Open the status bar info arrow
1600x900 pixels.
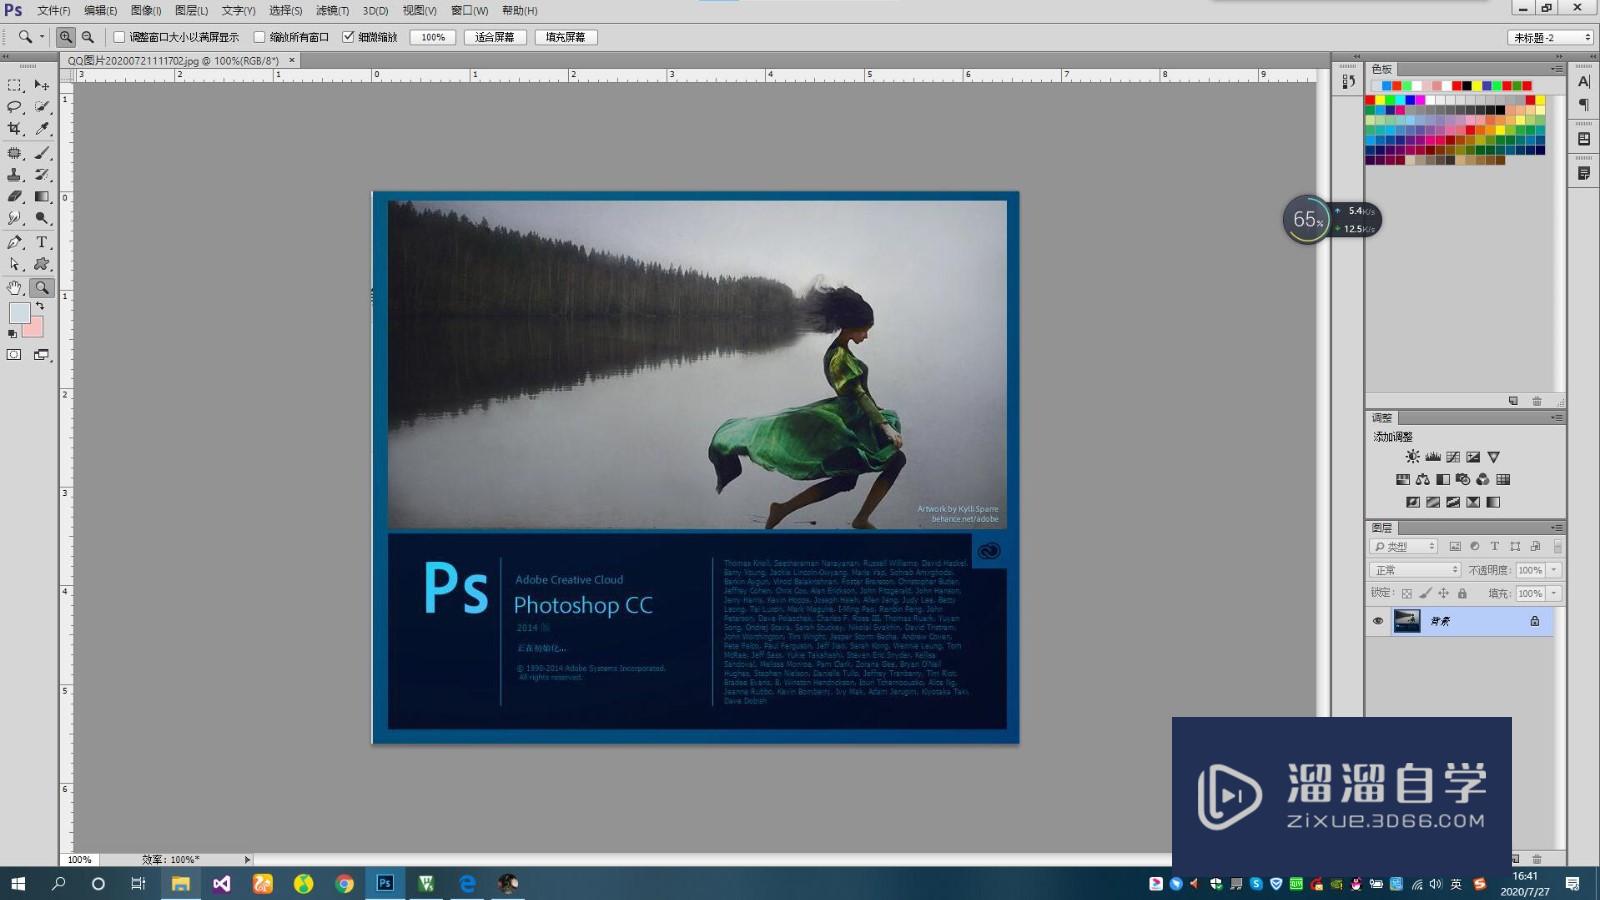[x=247, y=859]
